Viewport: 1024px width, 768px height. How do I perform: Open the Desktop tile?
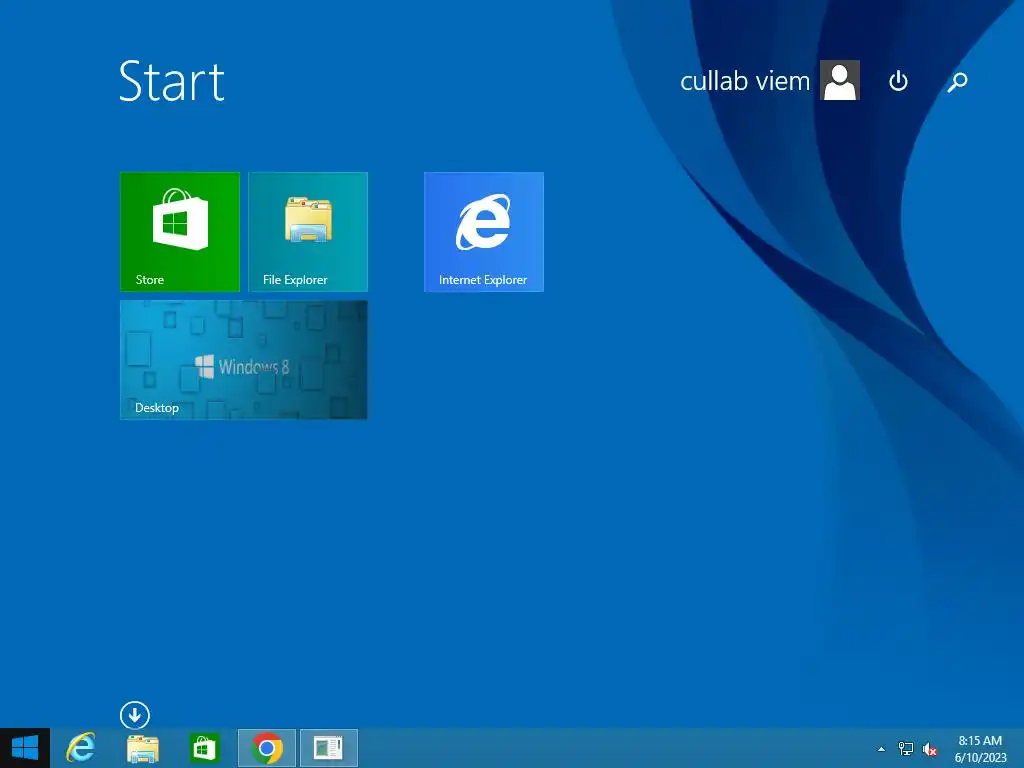pos(244,360)
